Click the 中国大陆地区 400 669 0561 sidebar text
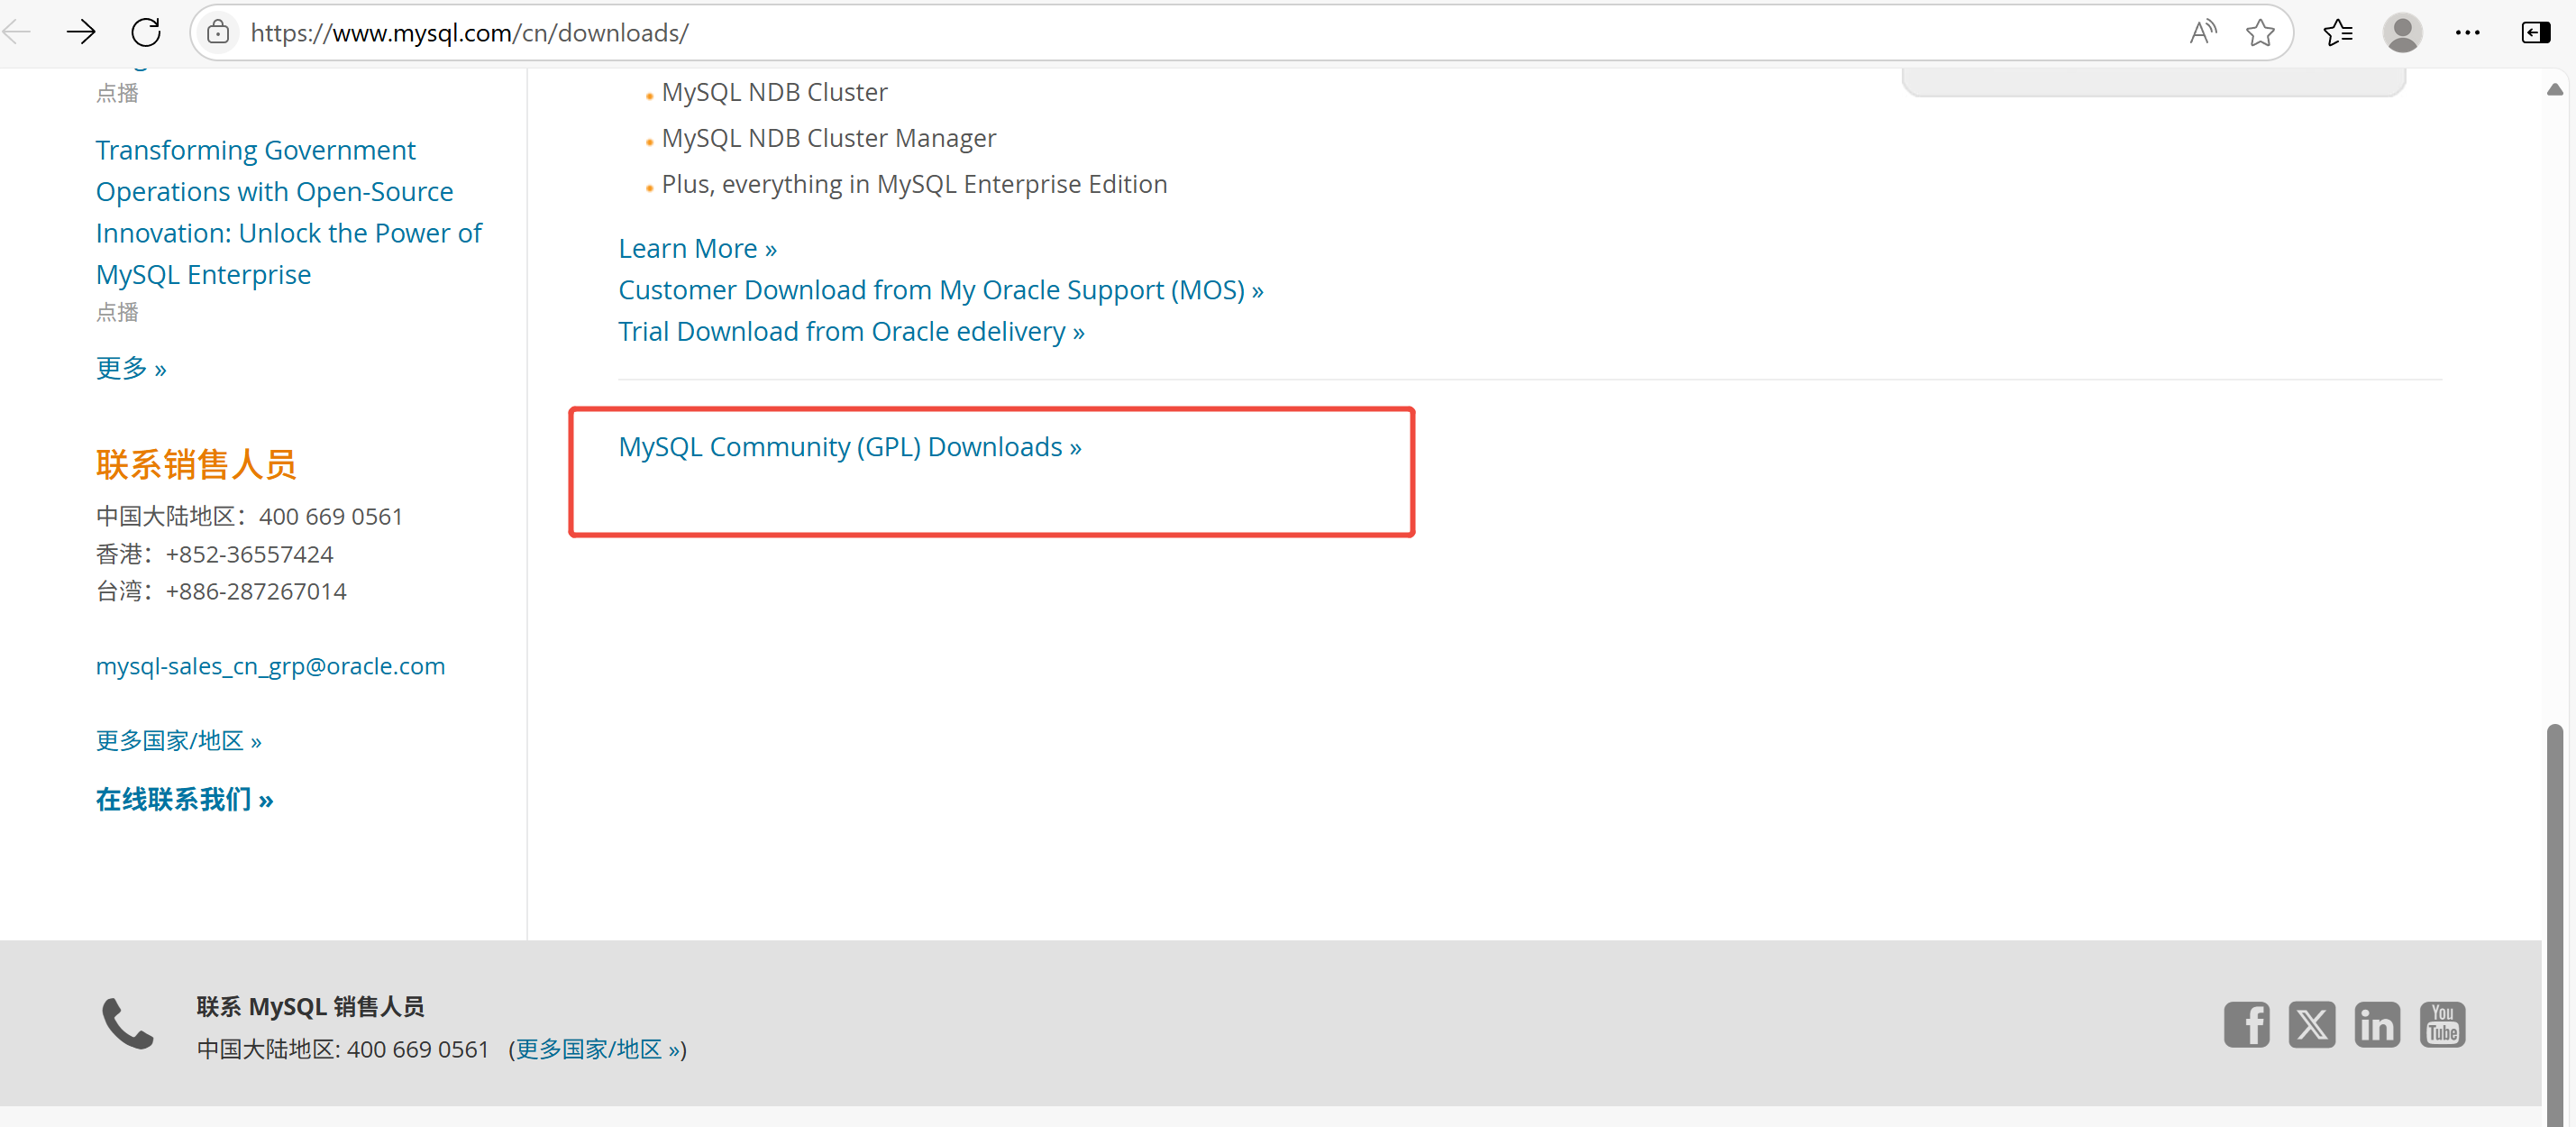The image size is (2576, 1127). point(249,517)
